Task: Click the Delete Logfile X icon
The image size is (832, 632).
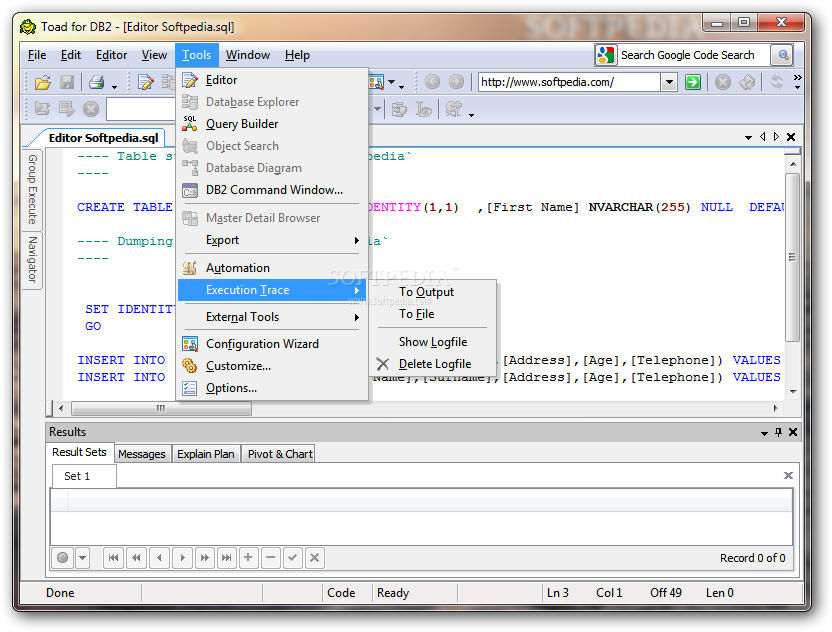Action: click(383, 364)
